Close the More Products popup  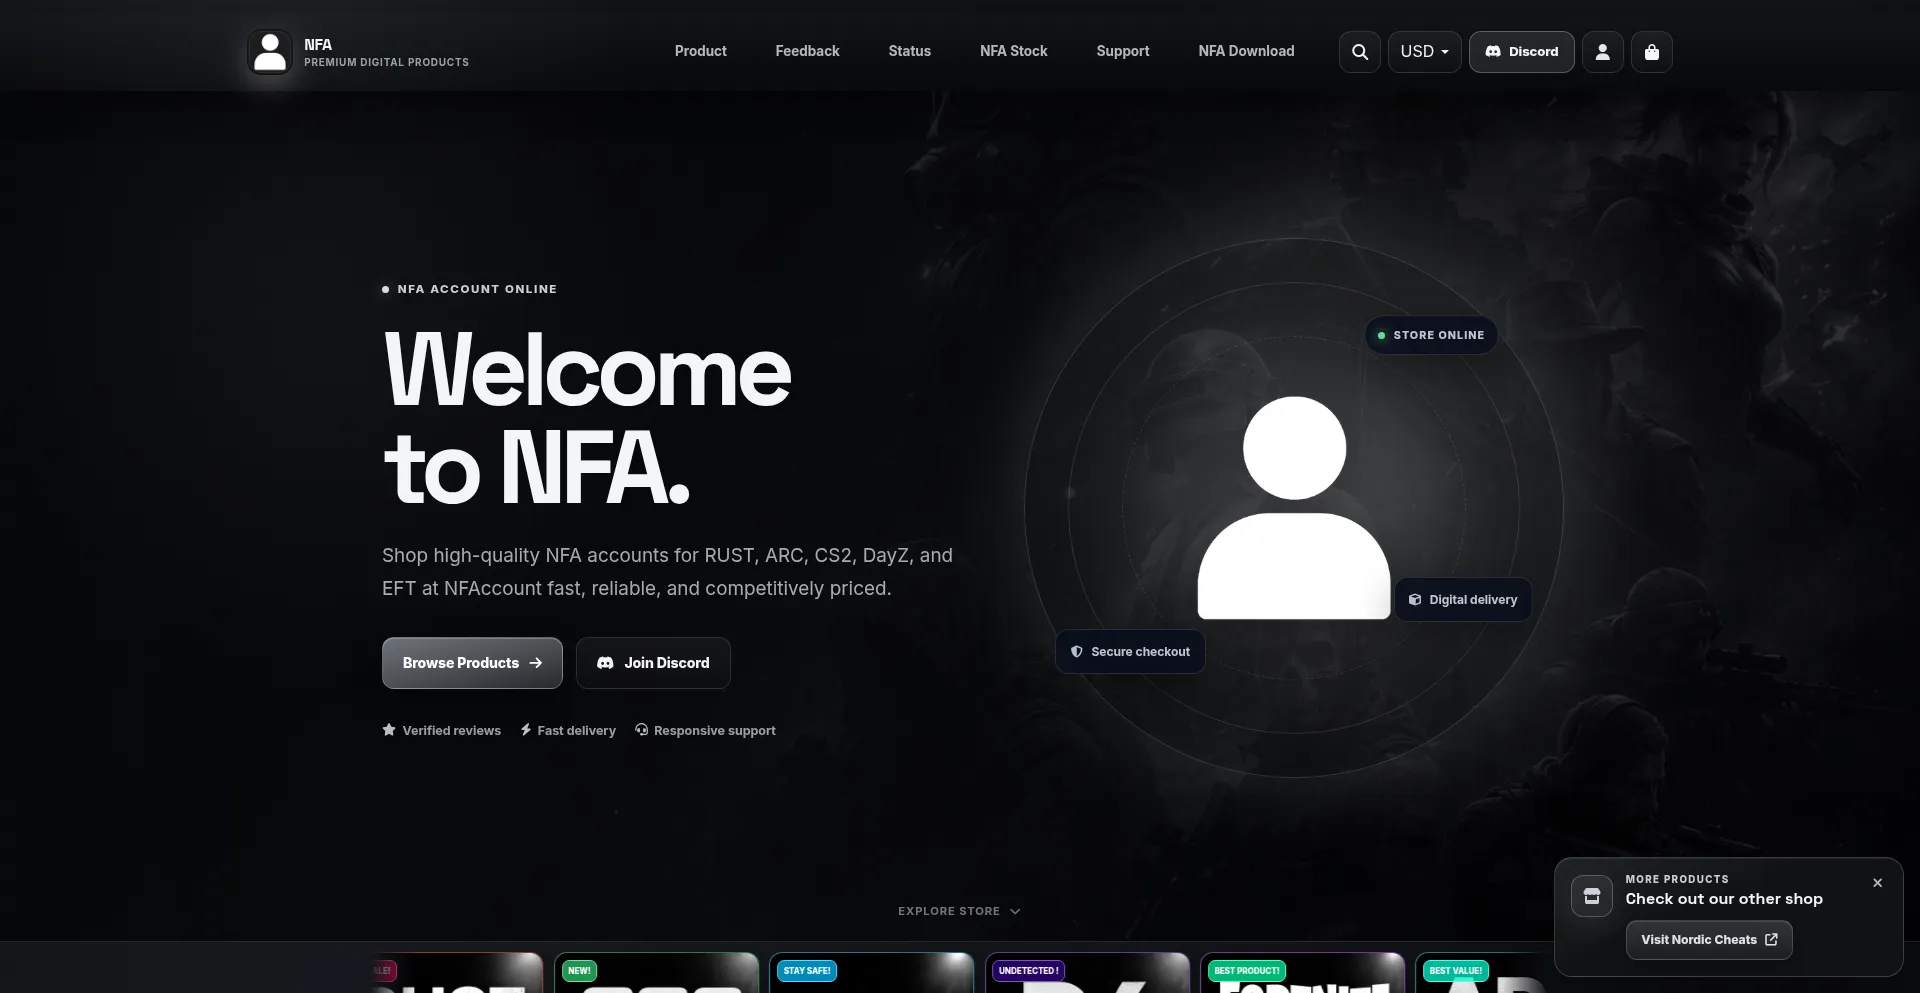click(1877, 883)
